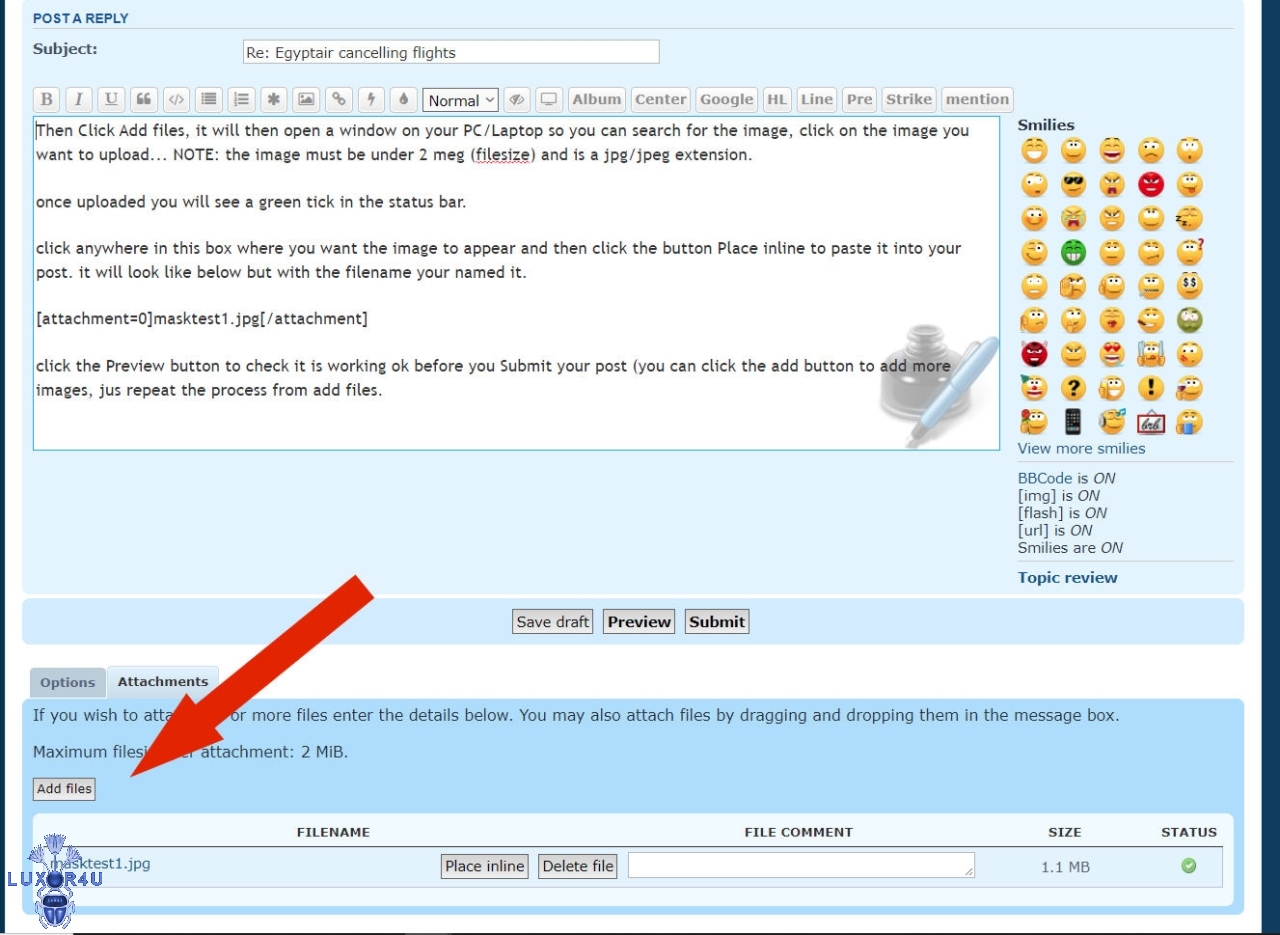Screen dimensions: 1280x935
Task: Switch to the Options tab
Action: coord(67,682)
